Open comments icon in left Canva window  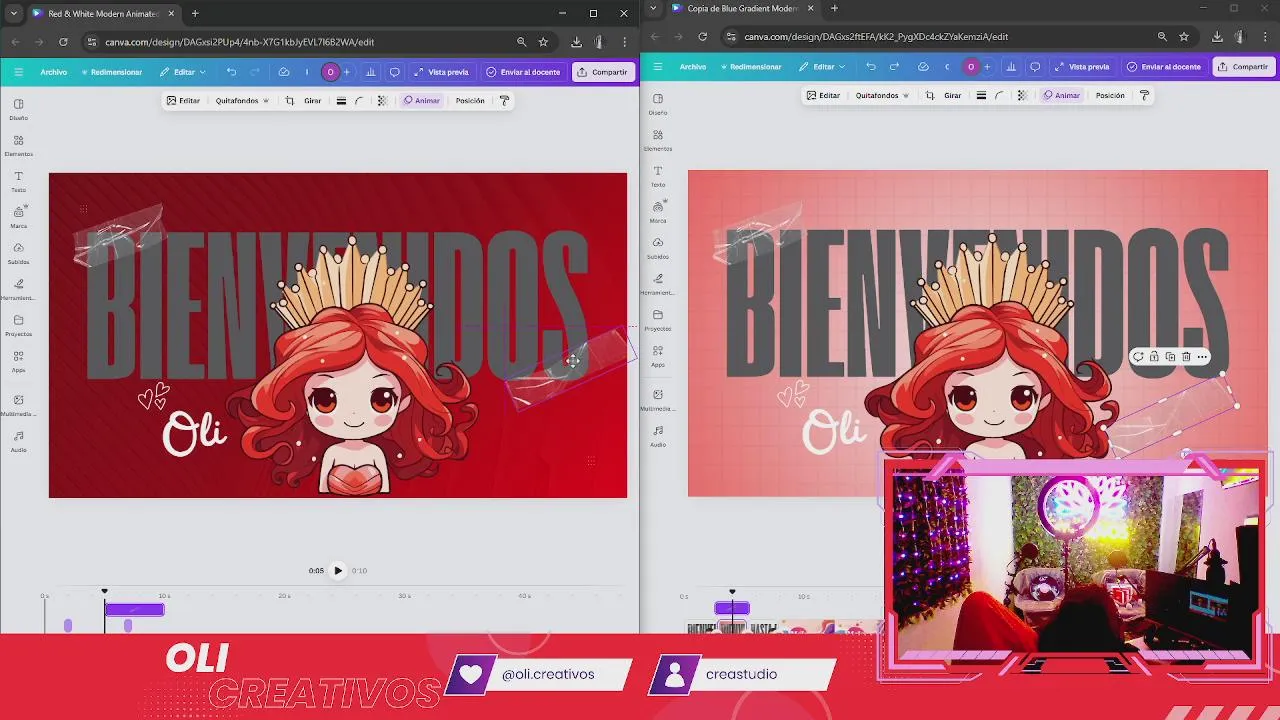pos(394,72)
